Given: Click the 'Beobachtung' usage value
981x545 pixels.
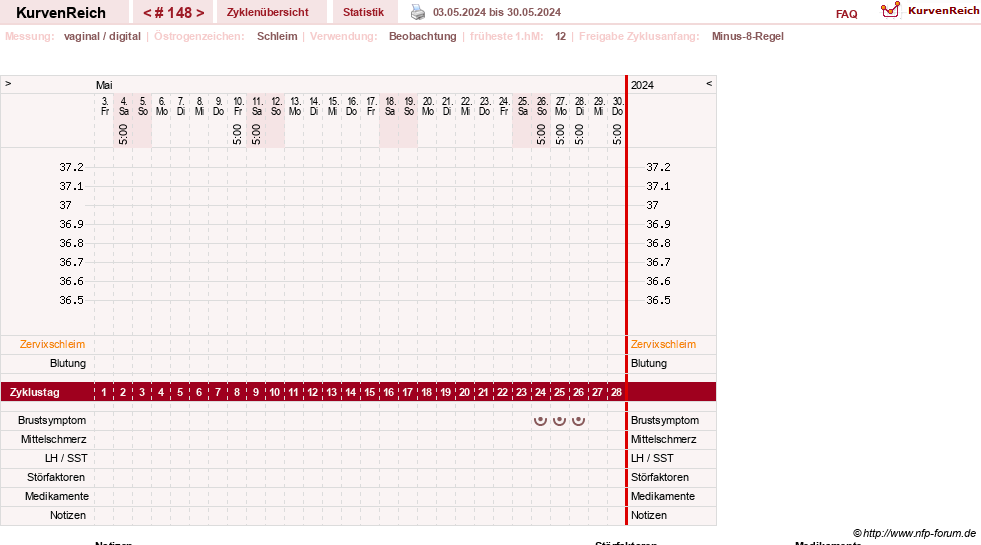Looking at the screenshot, I should (422, 36).
